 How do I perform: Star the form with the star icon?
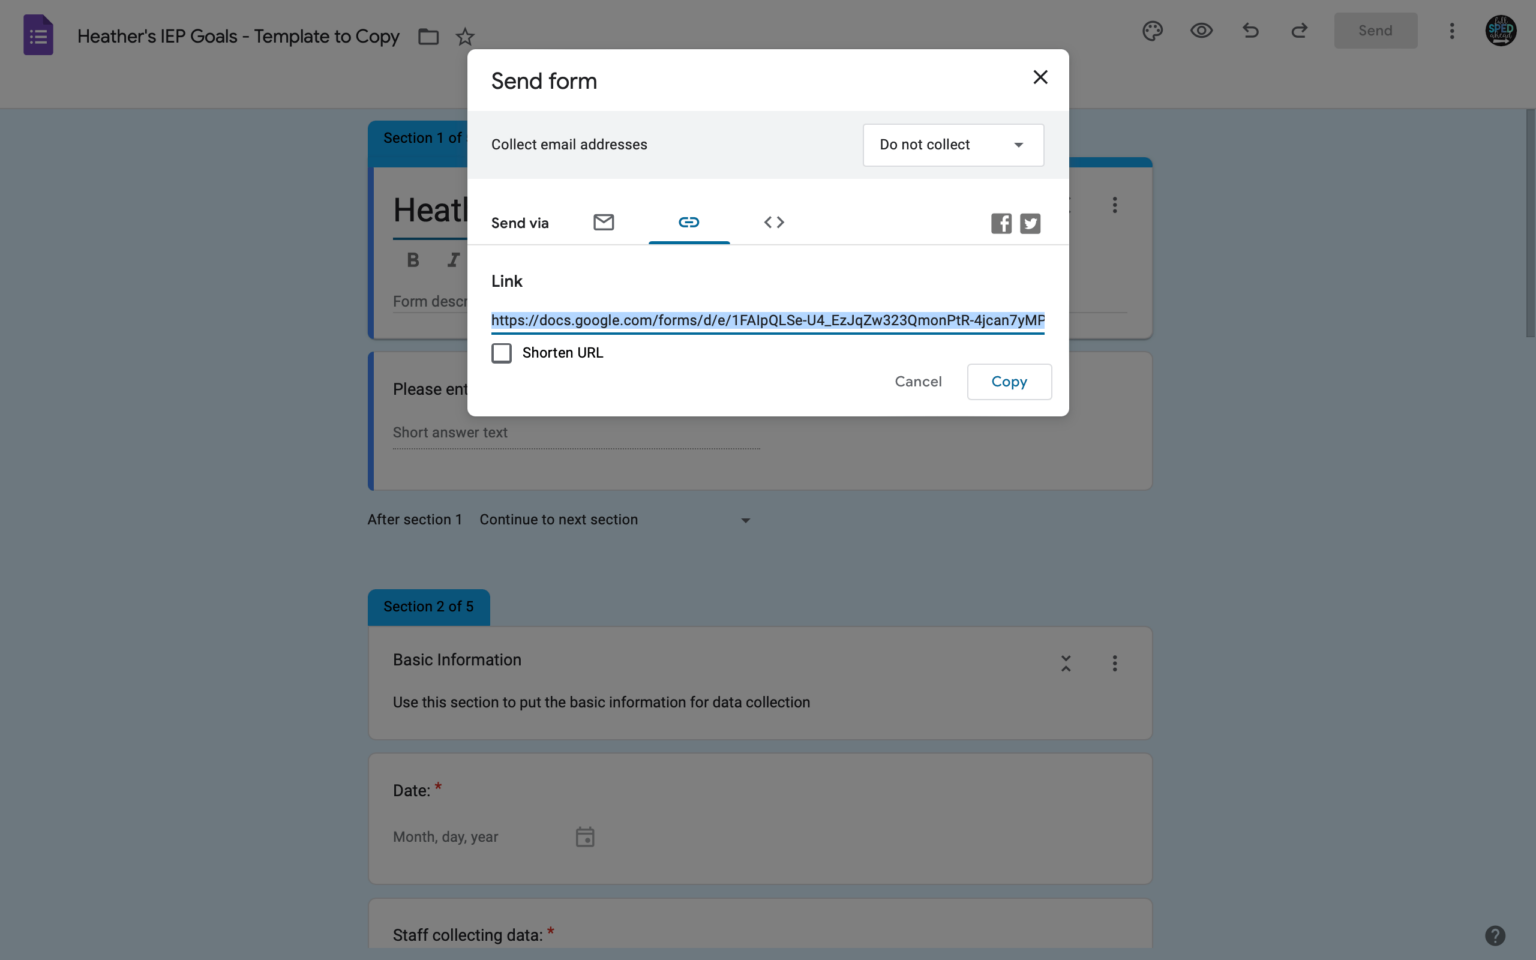click(x=465, y=37)
